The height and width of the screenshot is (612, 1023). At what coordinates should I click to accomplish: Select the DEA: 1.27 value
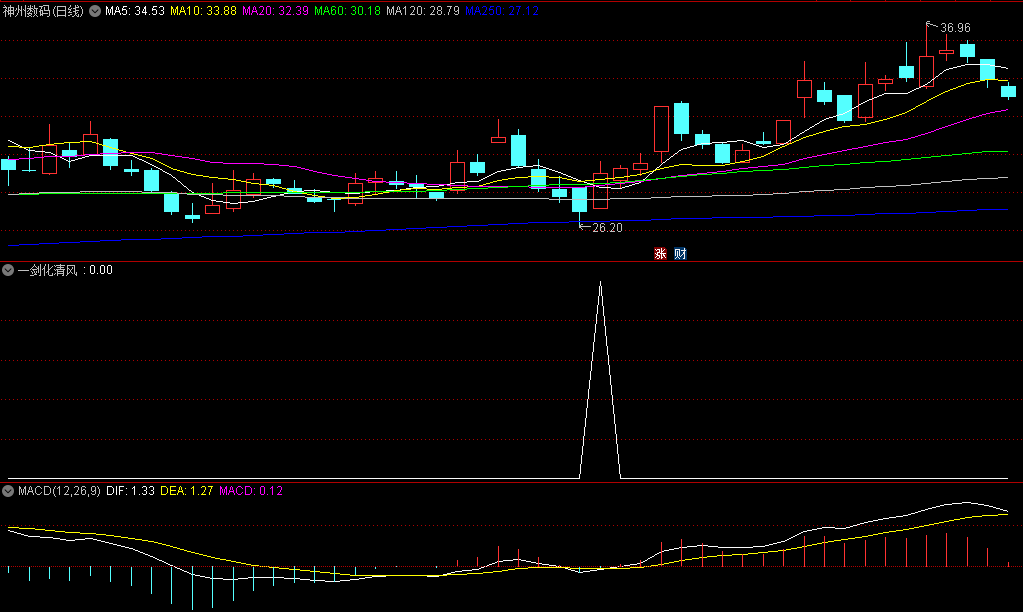(x=187, y=491)
